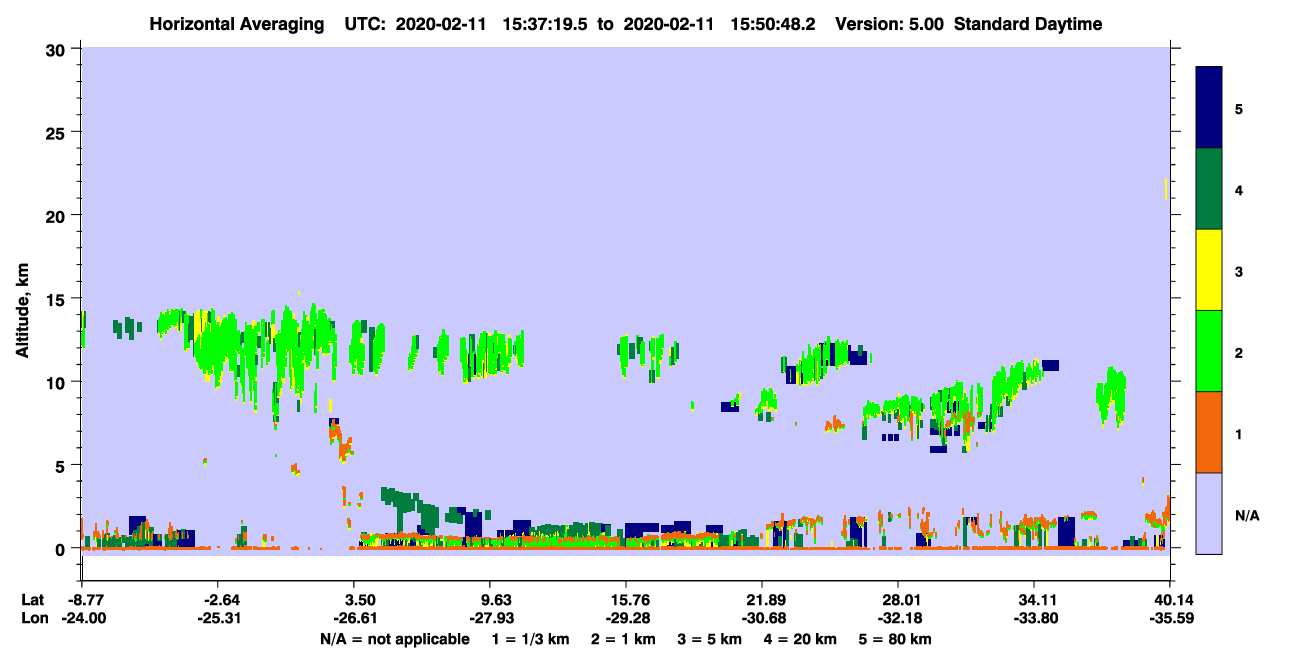1300x667 pixels.
Task: Click the 'N/A = not applicable' legend text
Action: [394, 639]
